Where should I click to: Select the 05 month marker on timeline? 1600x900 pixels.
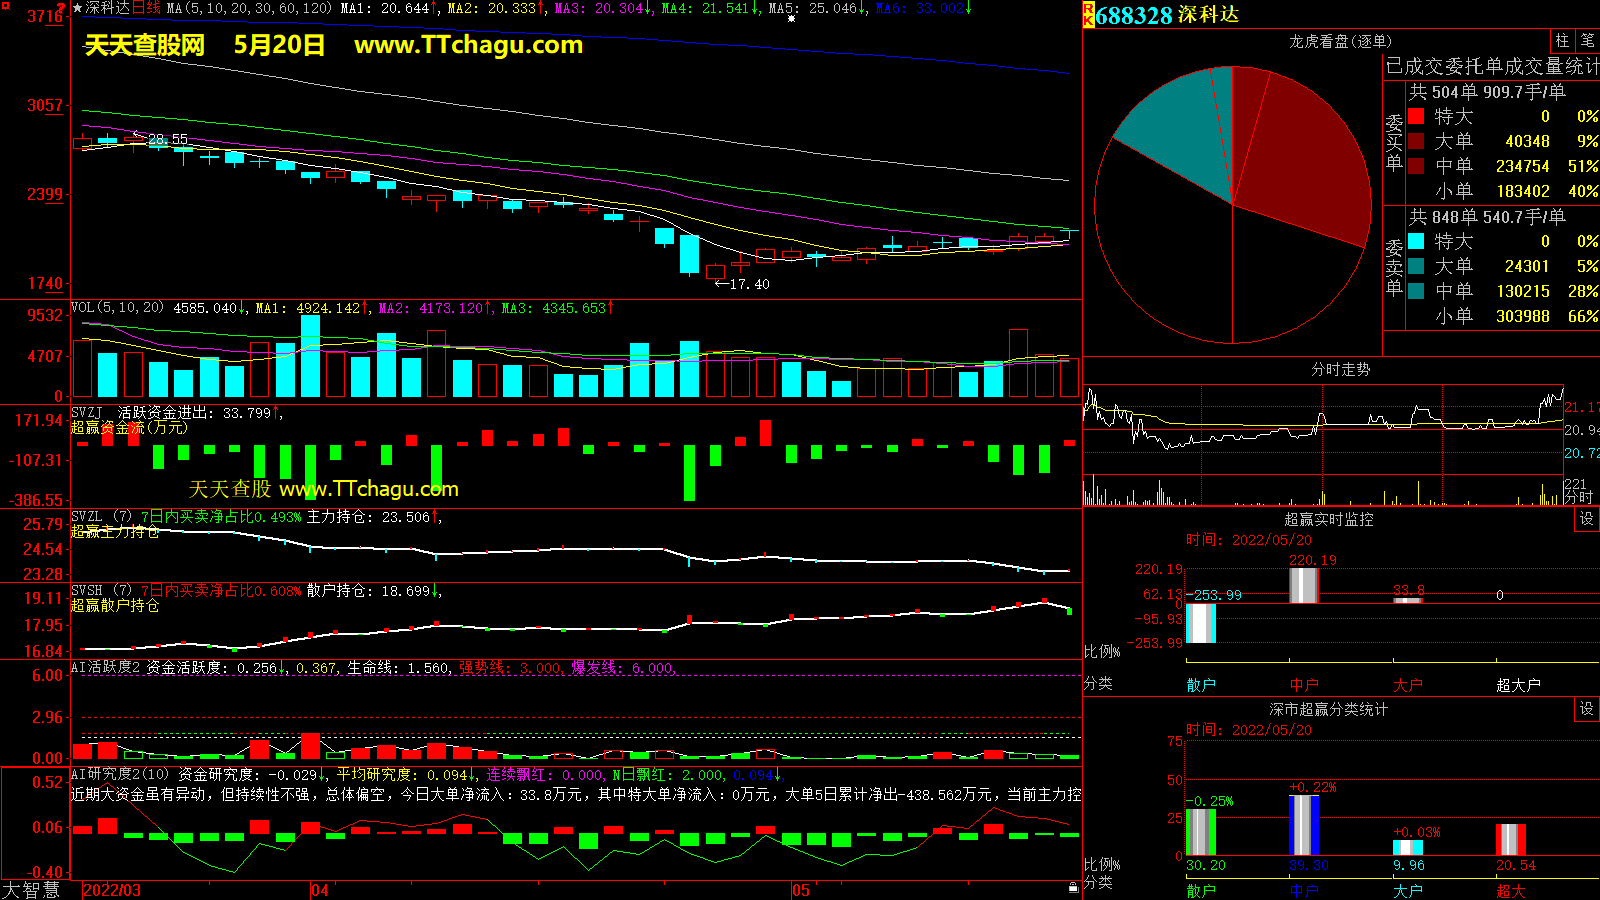tap(801, 890)
